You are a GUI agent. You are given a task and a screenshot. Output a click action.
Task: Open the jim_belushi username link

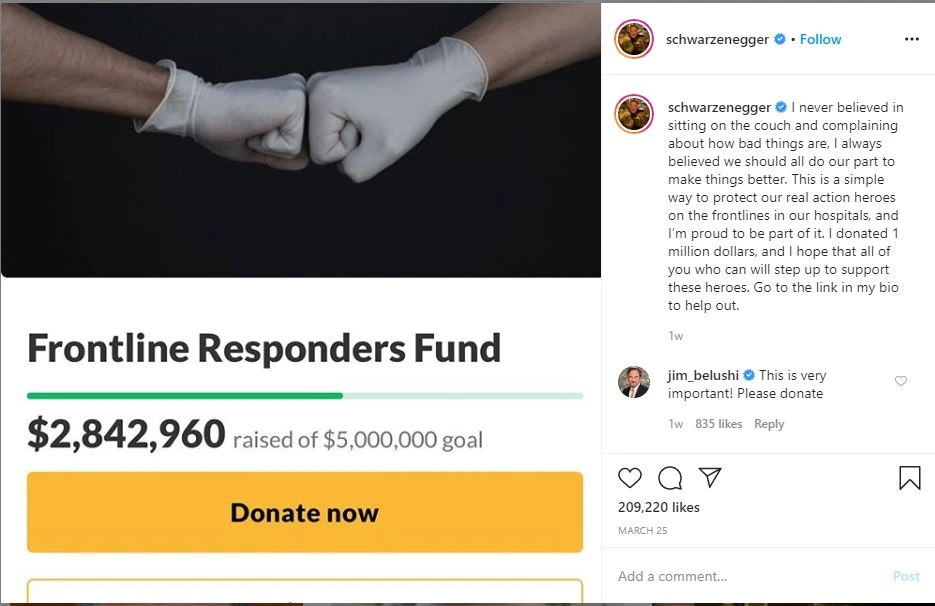(703, 375)
